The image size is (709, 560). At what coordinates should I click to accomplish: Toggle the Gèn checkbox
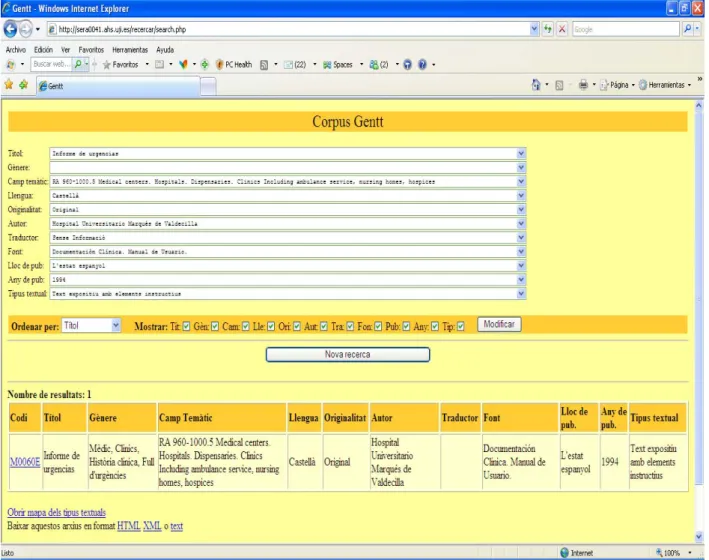(x=215, y=327)
